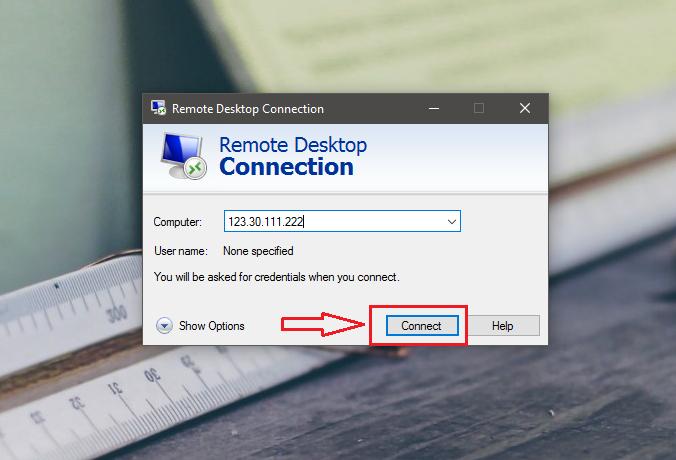This screenshot has height=460, width=676.
Task: Close the Remote Desktop Connection window
Action: pyautogui.click(x=525, y=108)
